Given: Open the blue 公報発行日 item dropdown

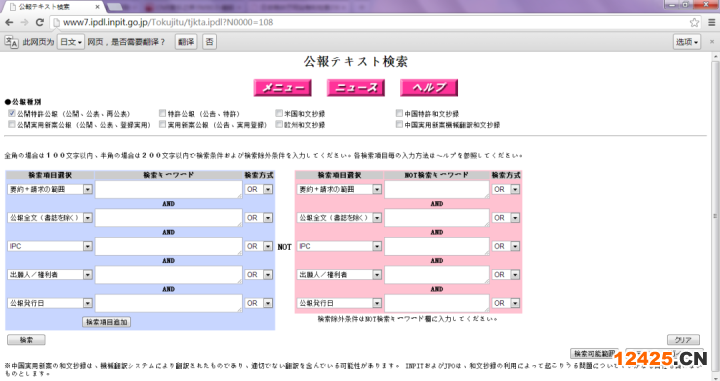Looking at the screenshot, I should click(x=50, y=303).
